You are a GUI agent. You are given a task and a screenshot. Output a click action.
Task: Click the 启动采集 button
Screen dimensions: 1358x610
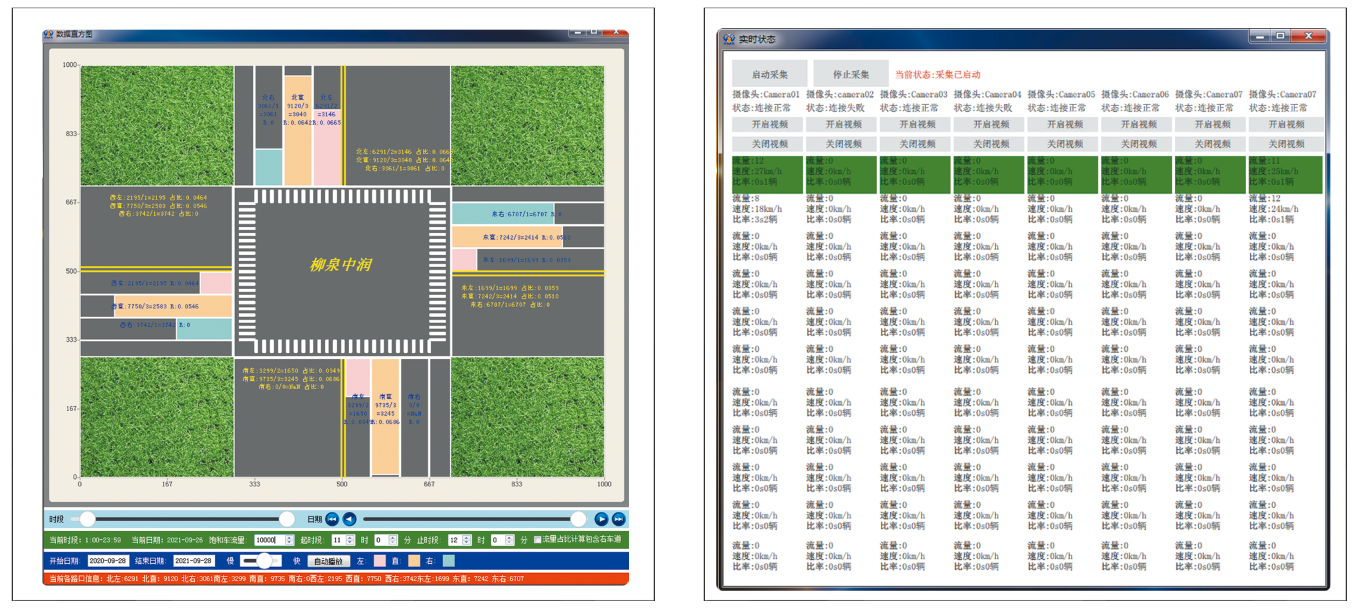click(x=769, y=74)
